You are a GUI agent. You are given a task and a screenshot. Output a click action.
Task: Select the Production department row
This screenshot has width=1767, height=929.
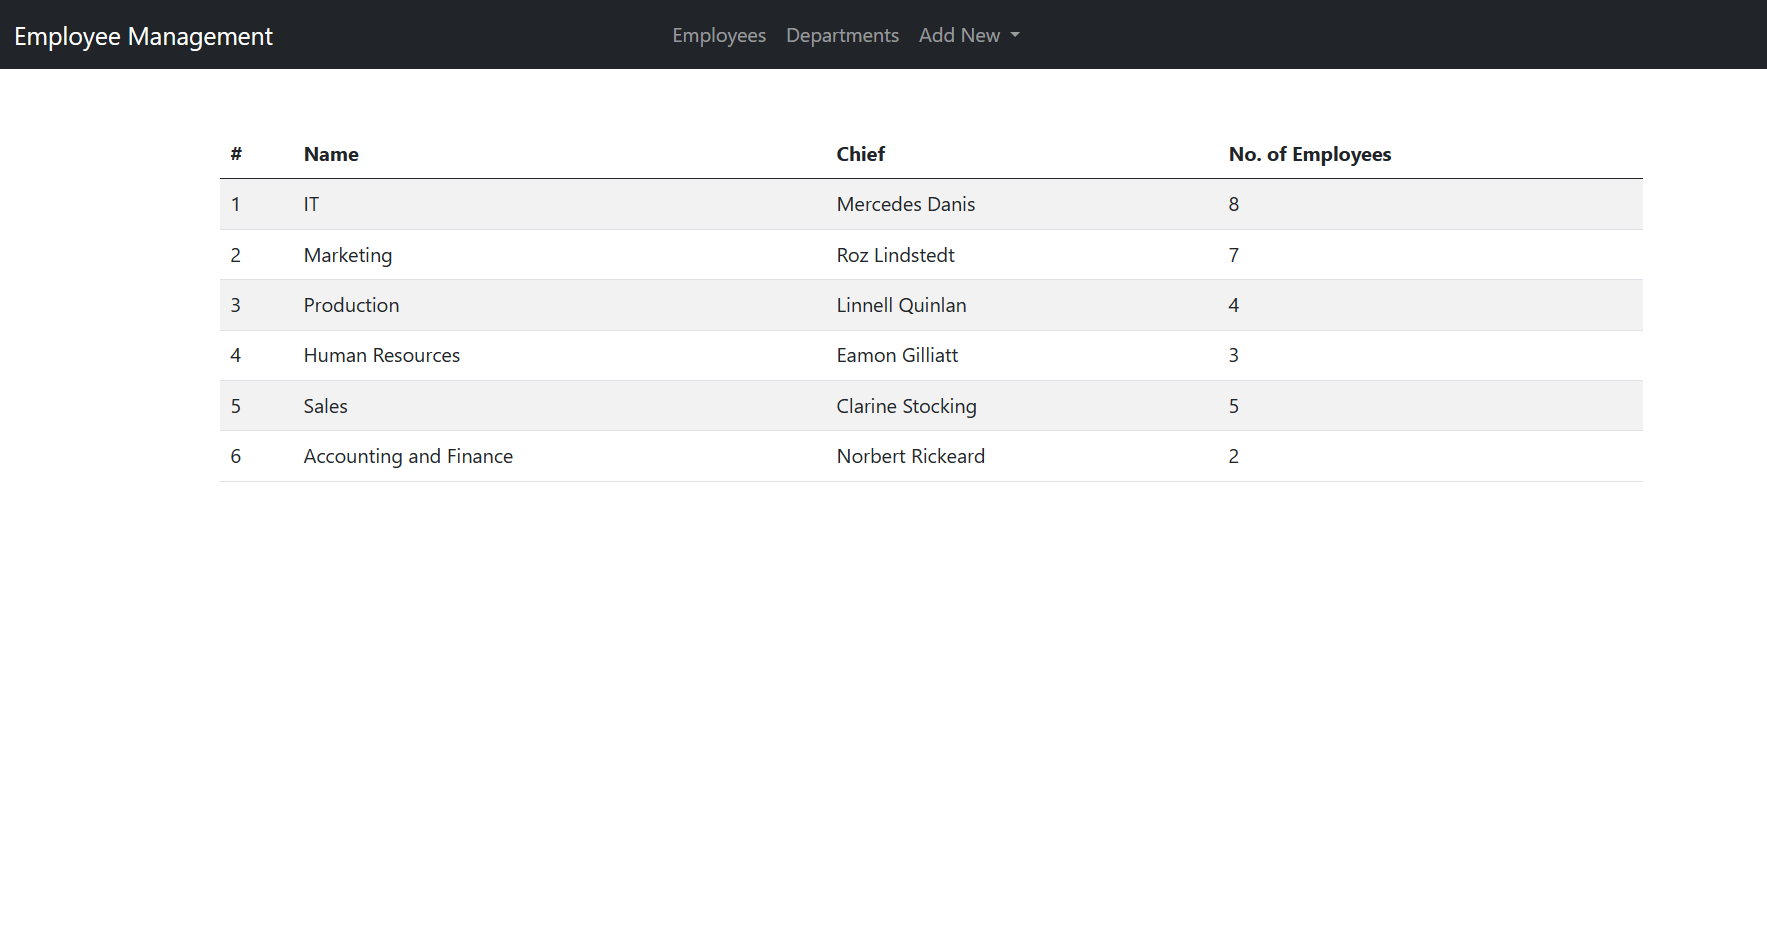[x=351, y=305]
